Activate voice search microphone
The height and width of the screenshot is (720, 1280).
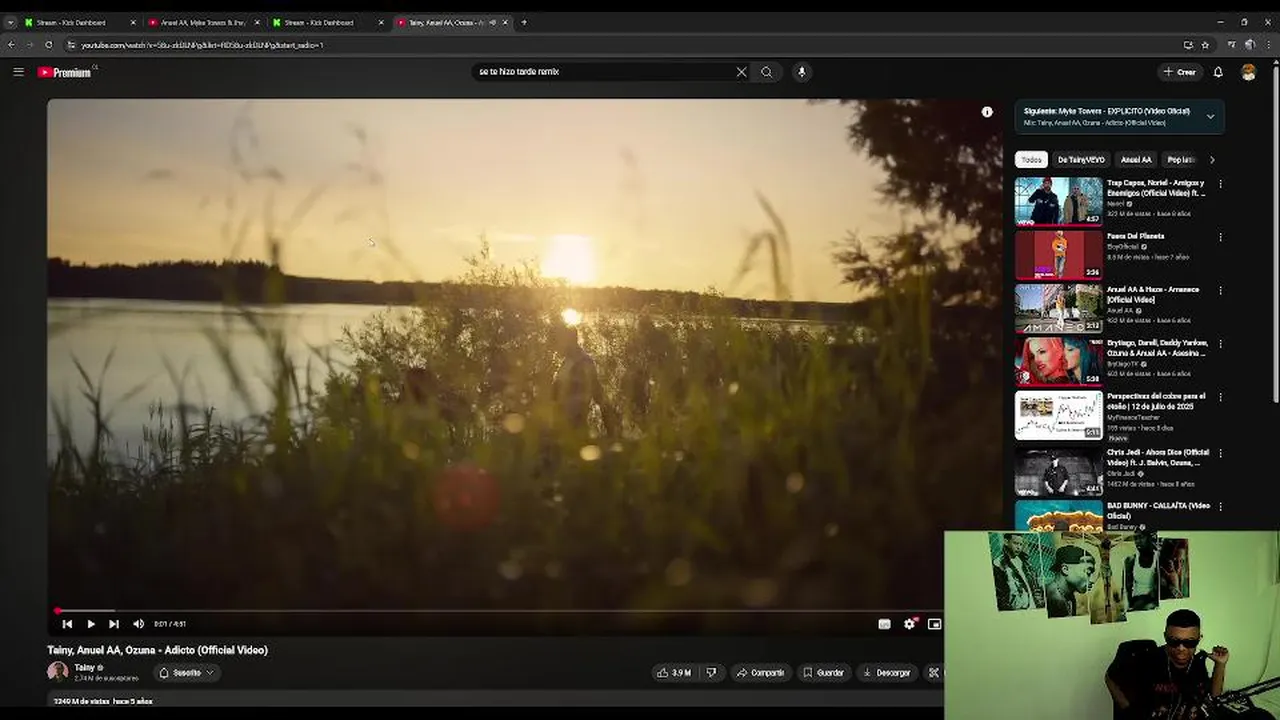801,72
